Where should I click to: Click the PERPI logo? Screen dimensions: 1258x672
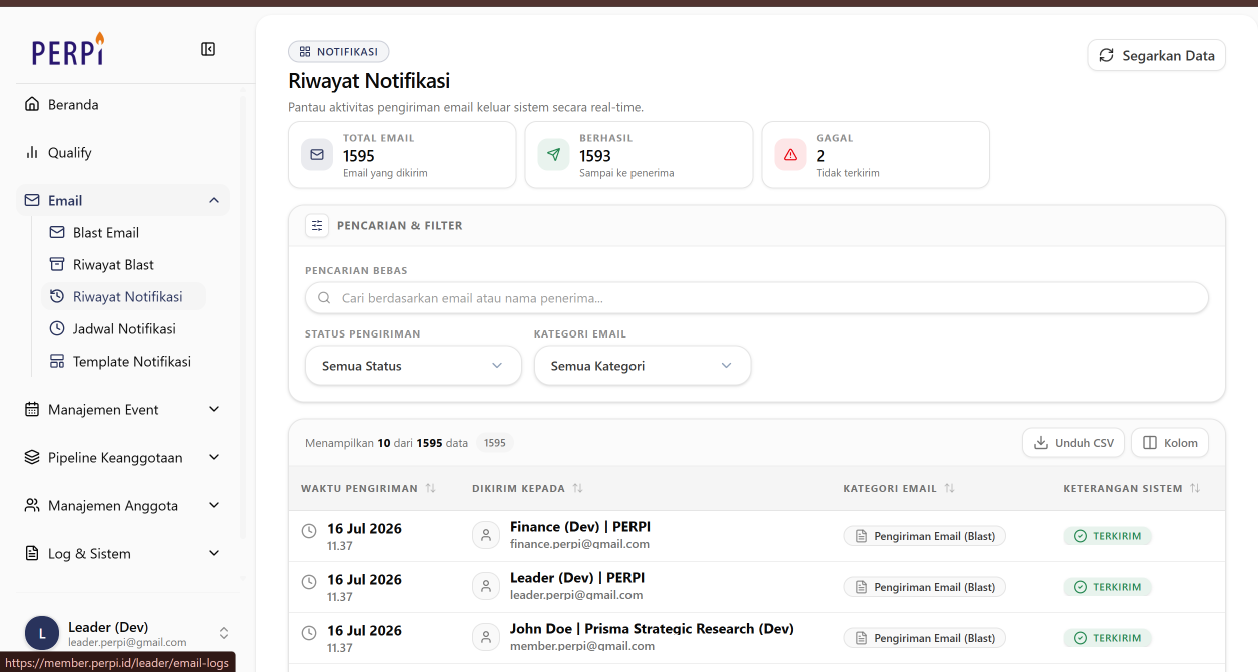point(68,49)
